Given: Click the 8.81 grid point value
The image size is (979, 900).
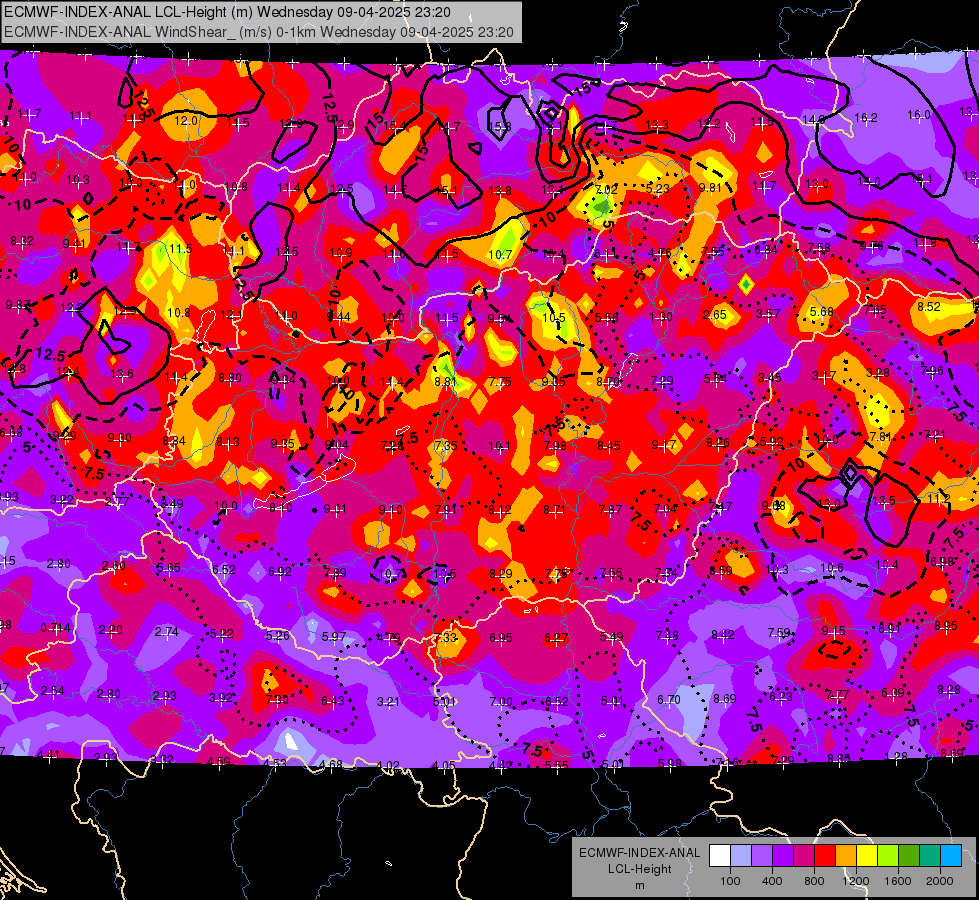Looking at the screenshot, I should 446,381.
